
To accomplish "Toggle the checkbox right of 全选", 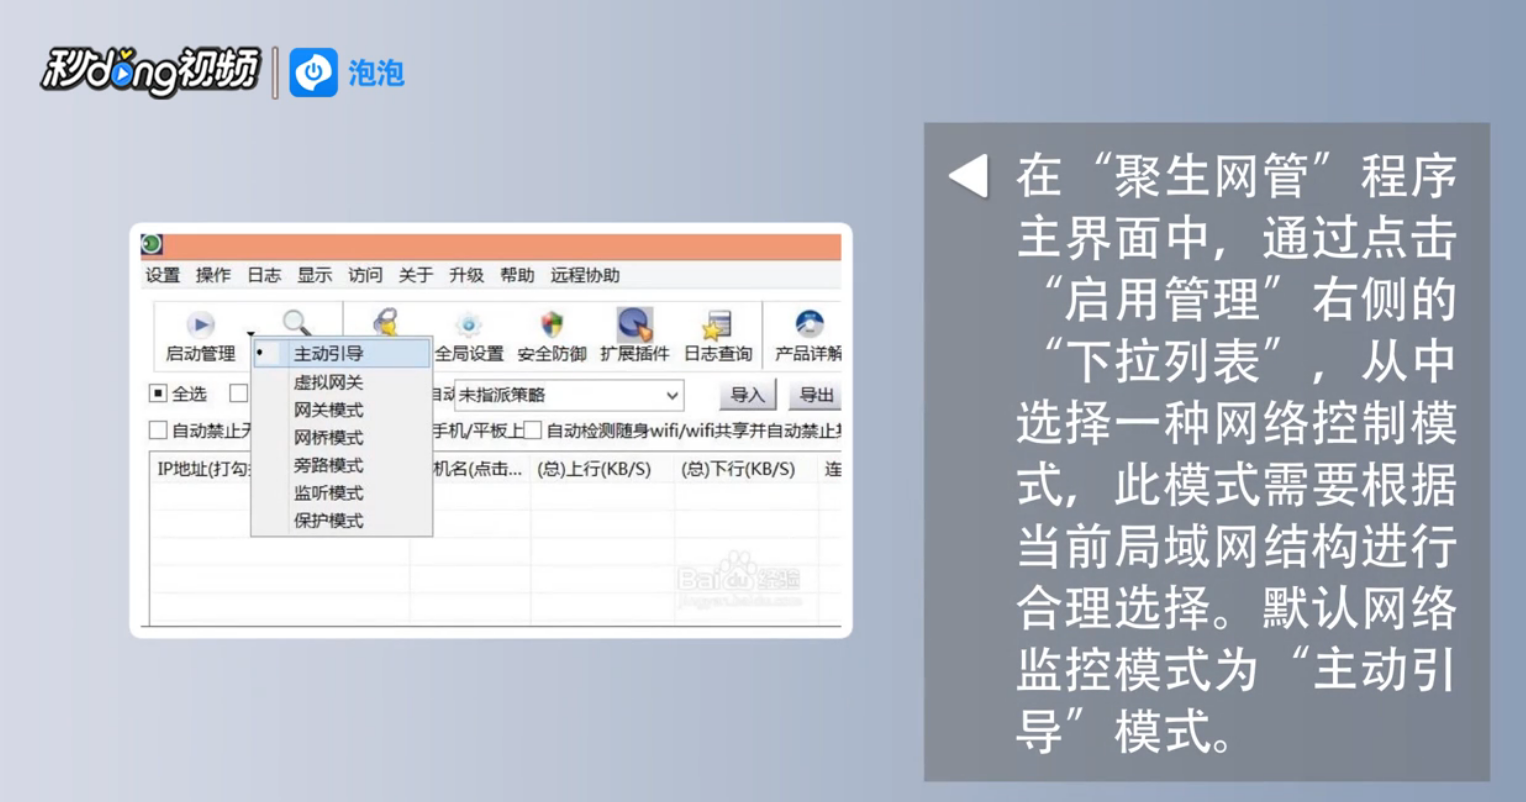I will (239, 393).
